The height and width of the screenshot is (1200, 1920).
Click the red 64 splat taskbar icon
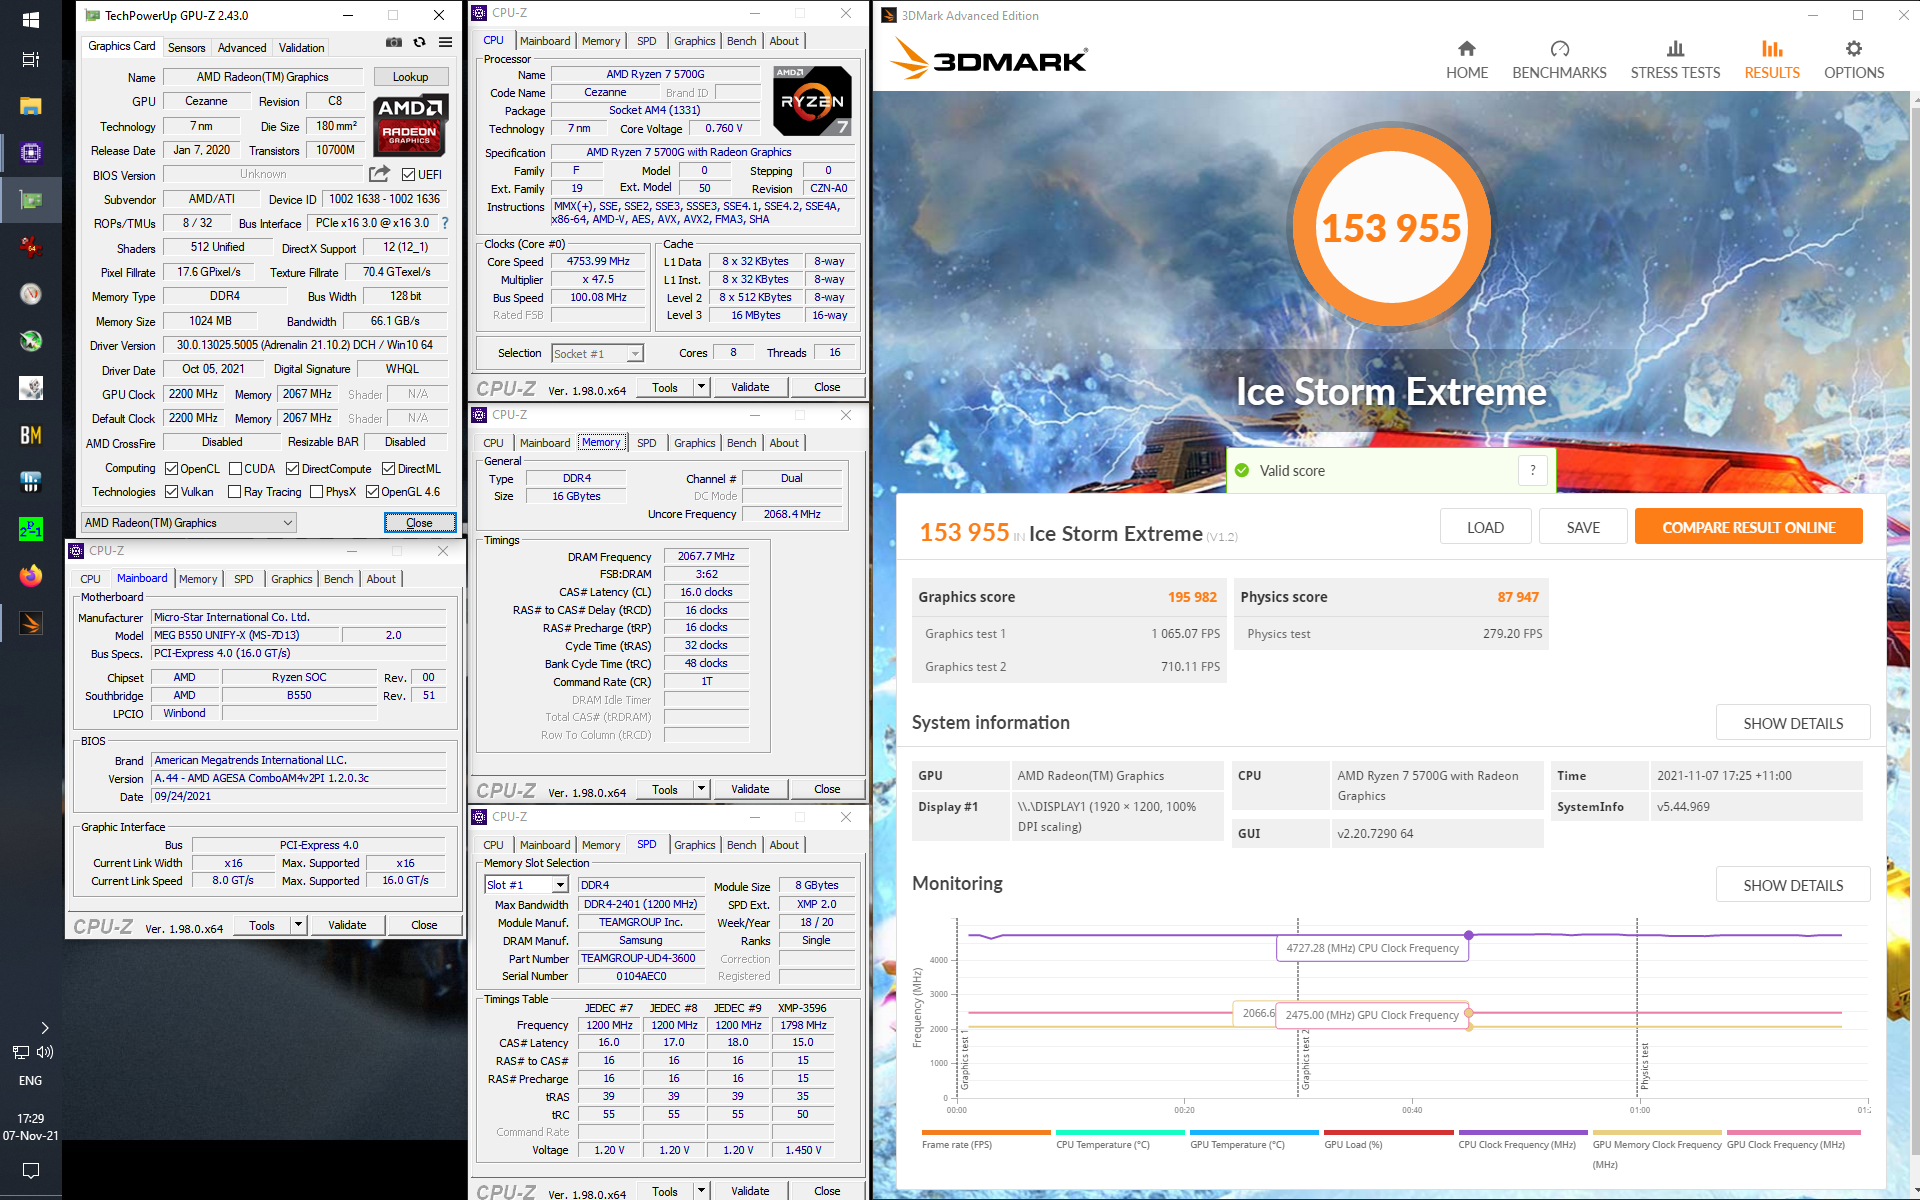click(31, 246)
